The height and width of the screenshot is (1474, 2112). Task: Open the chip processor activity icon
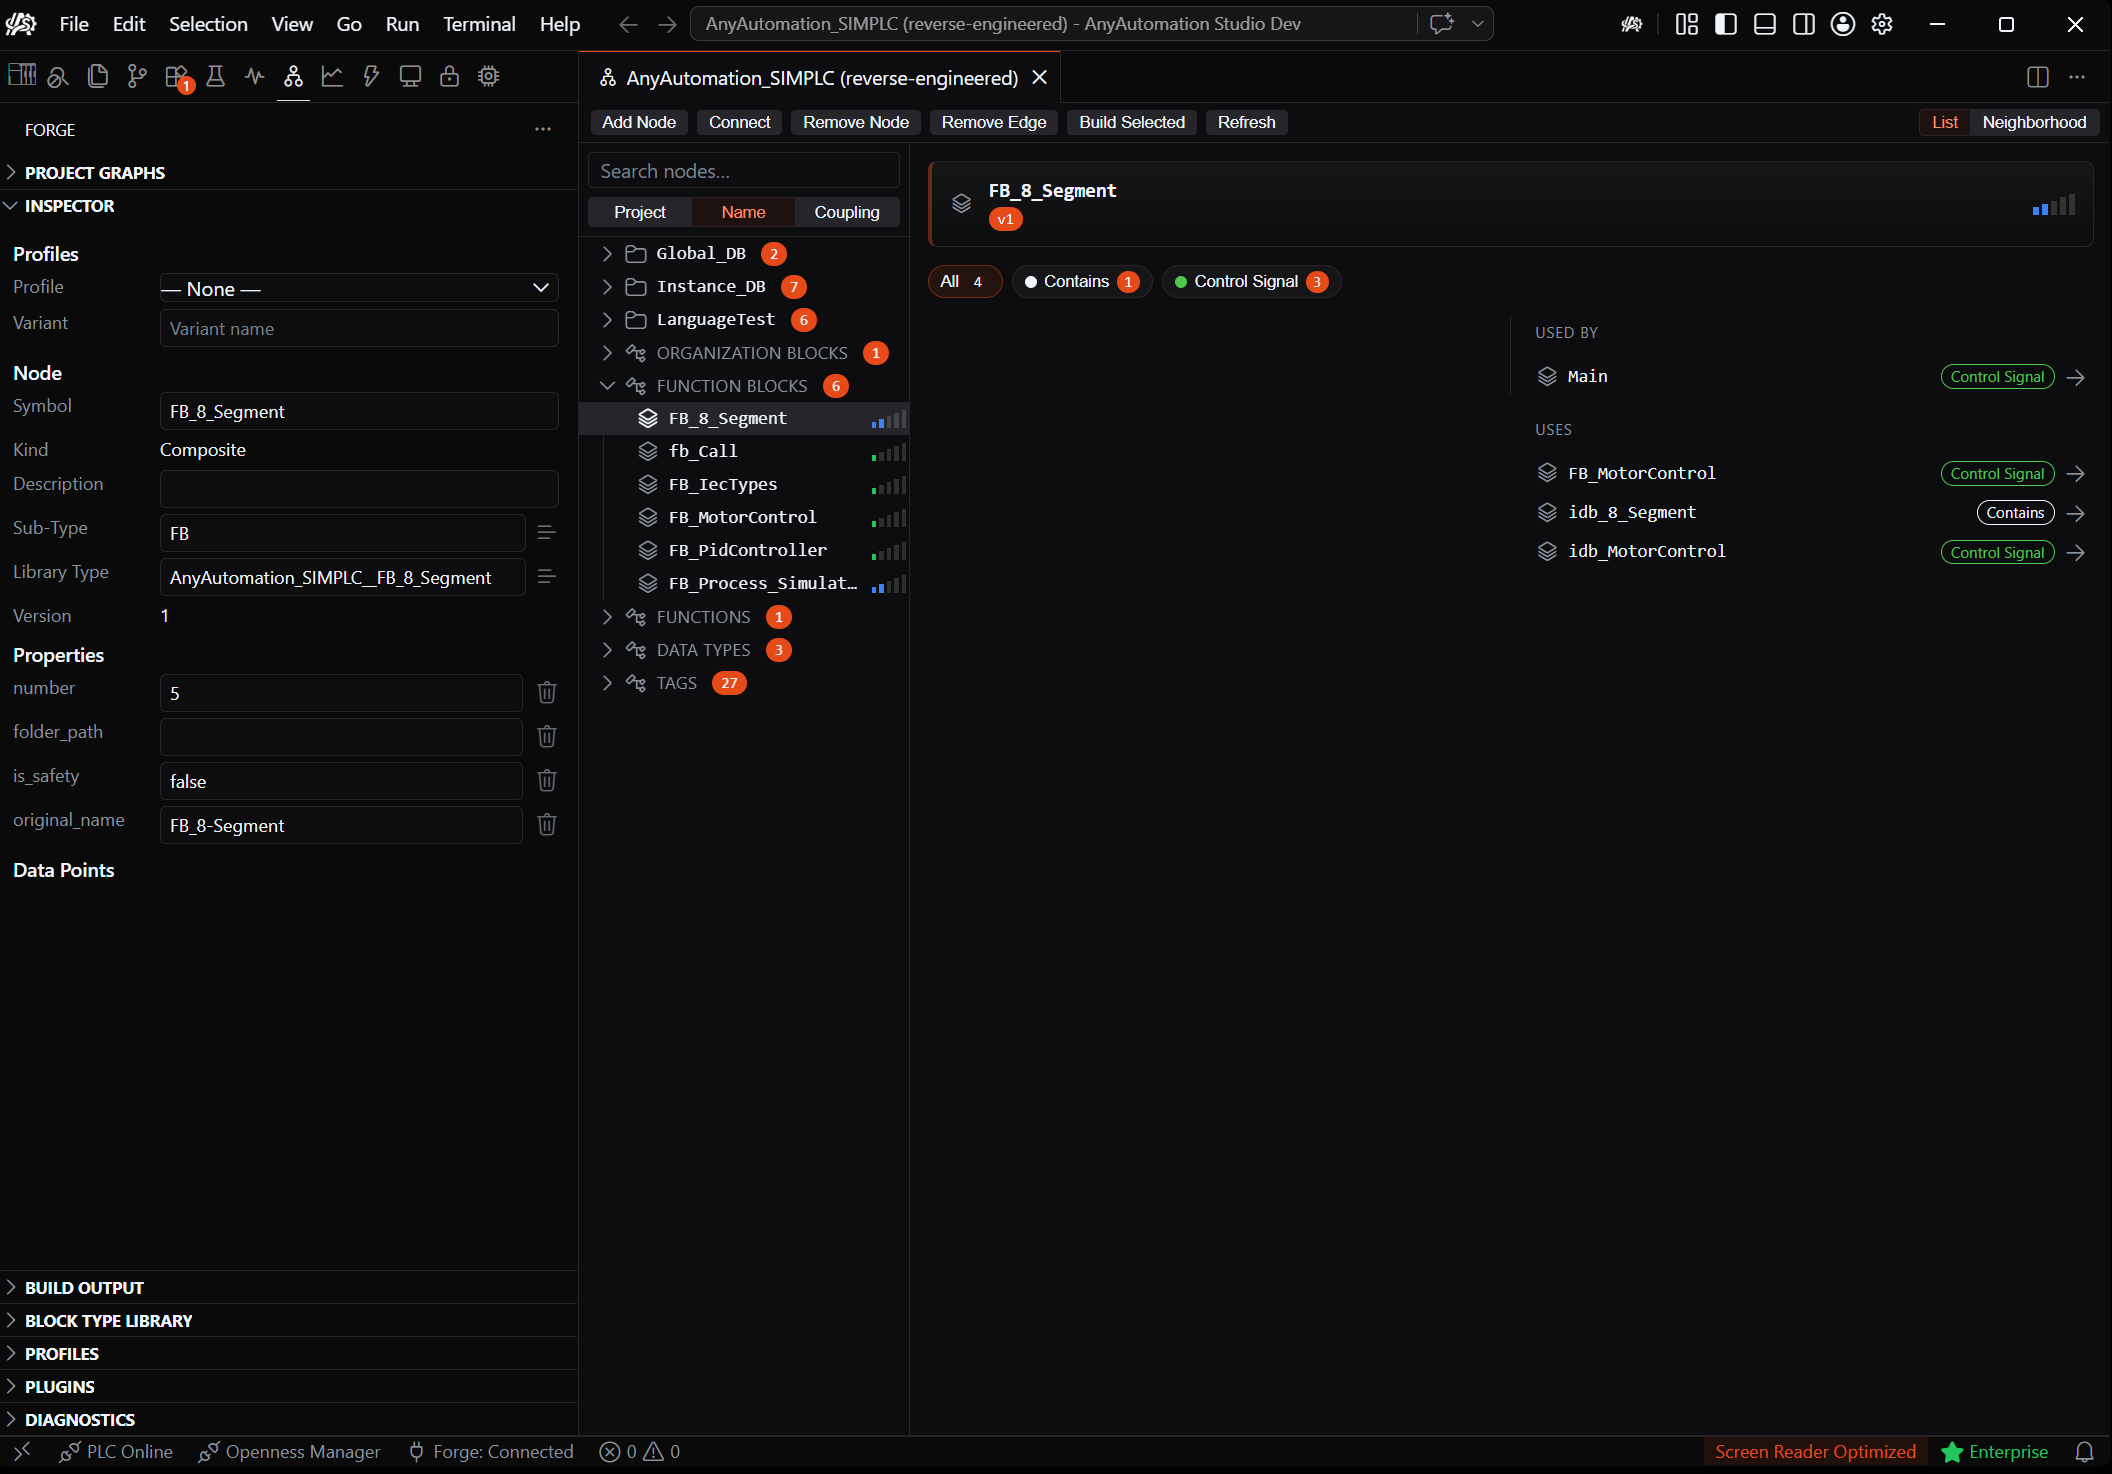click(488, 76)
